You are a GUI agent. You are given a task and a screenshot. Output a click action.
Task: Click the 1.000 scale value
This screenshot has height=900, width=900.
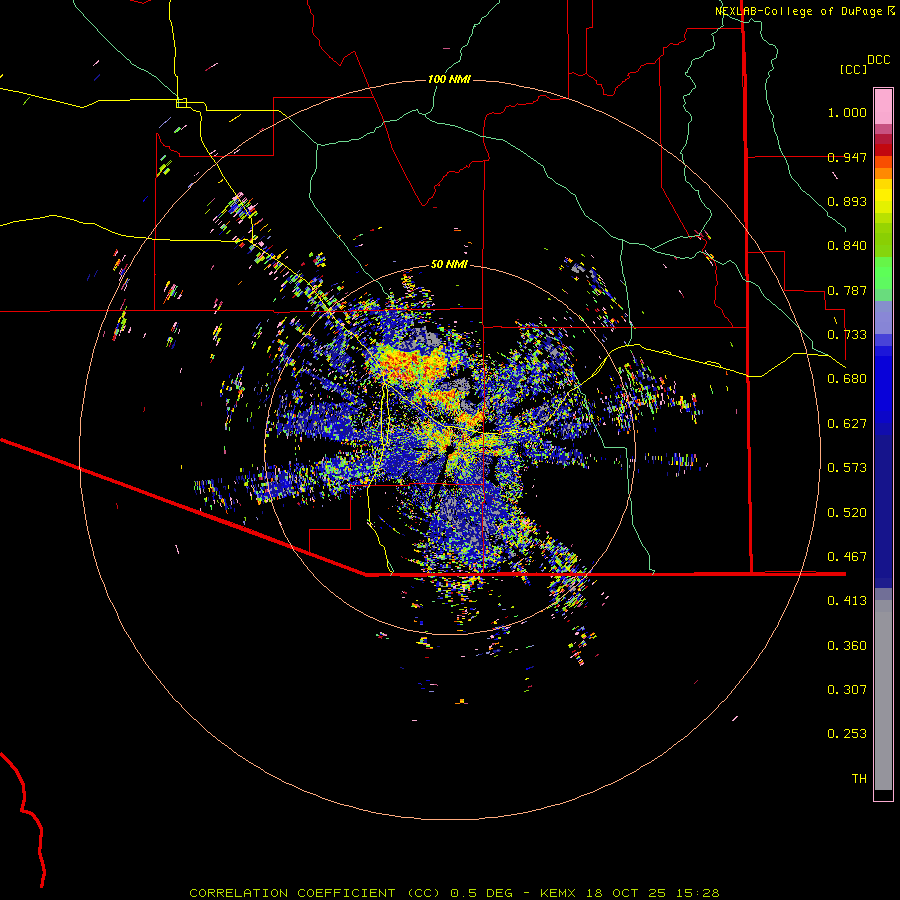pos(847,112)
